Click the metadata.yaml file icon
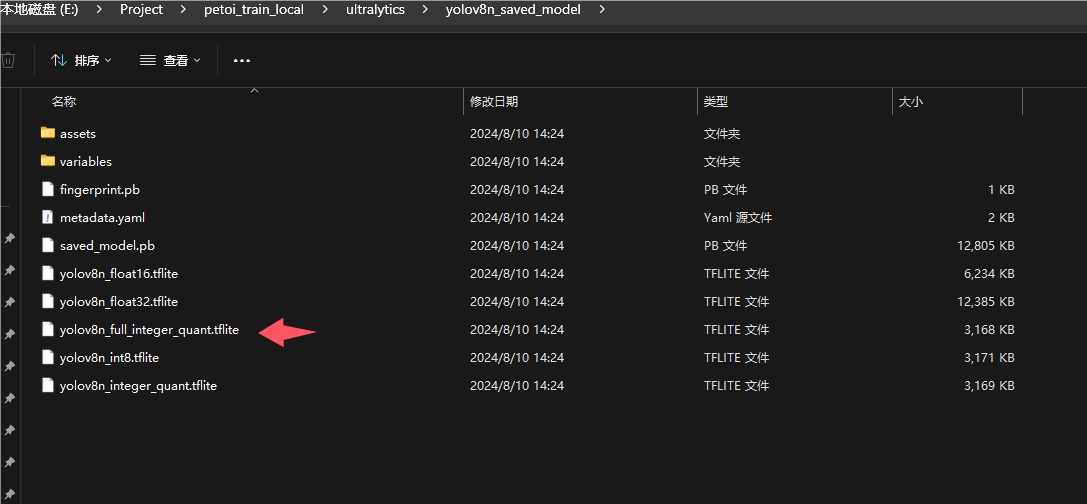 [47, 217]
